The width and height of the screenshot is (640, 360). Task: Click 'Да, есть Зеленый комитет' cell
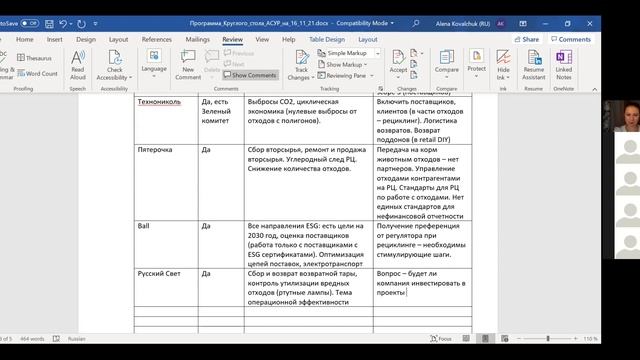(x=221, y=120)
